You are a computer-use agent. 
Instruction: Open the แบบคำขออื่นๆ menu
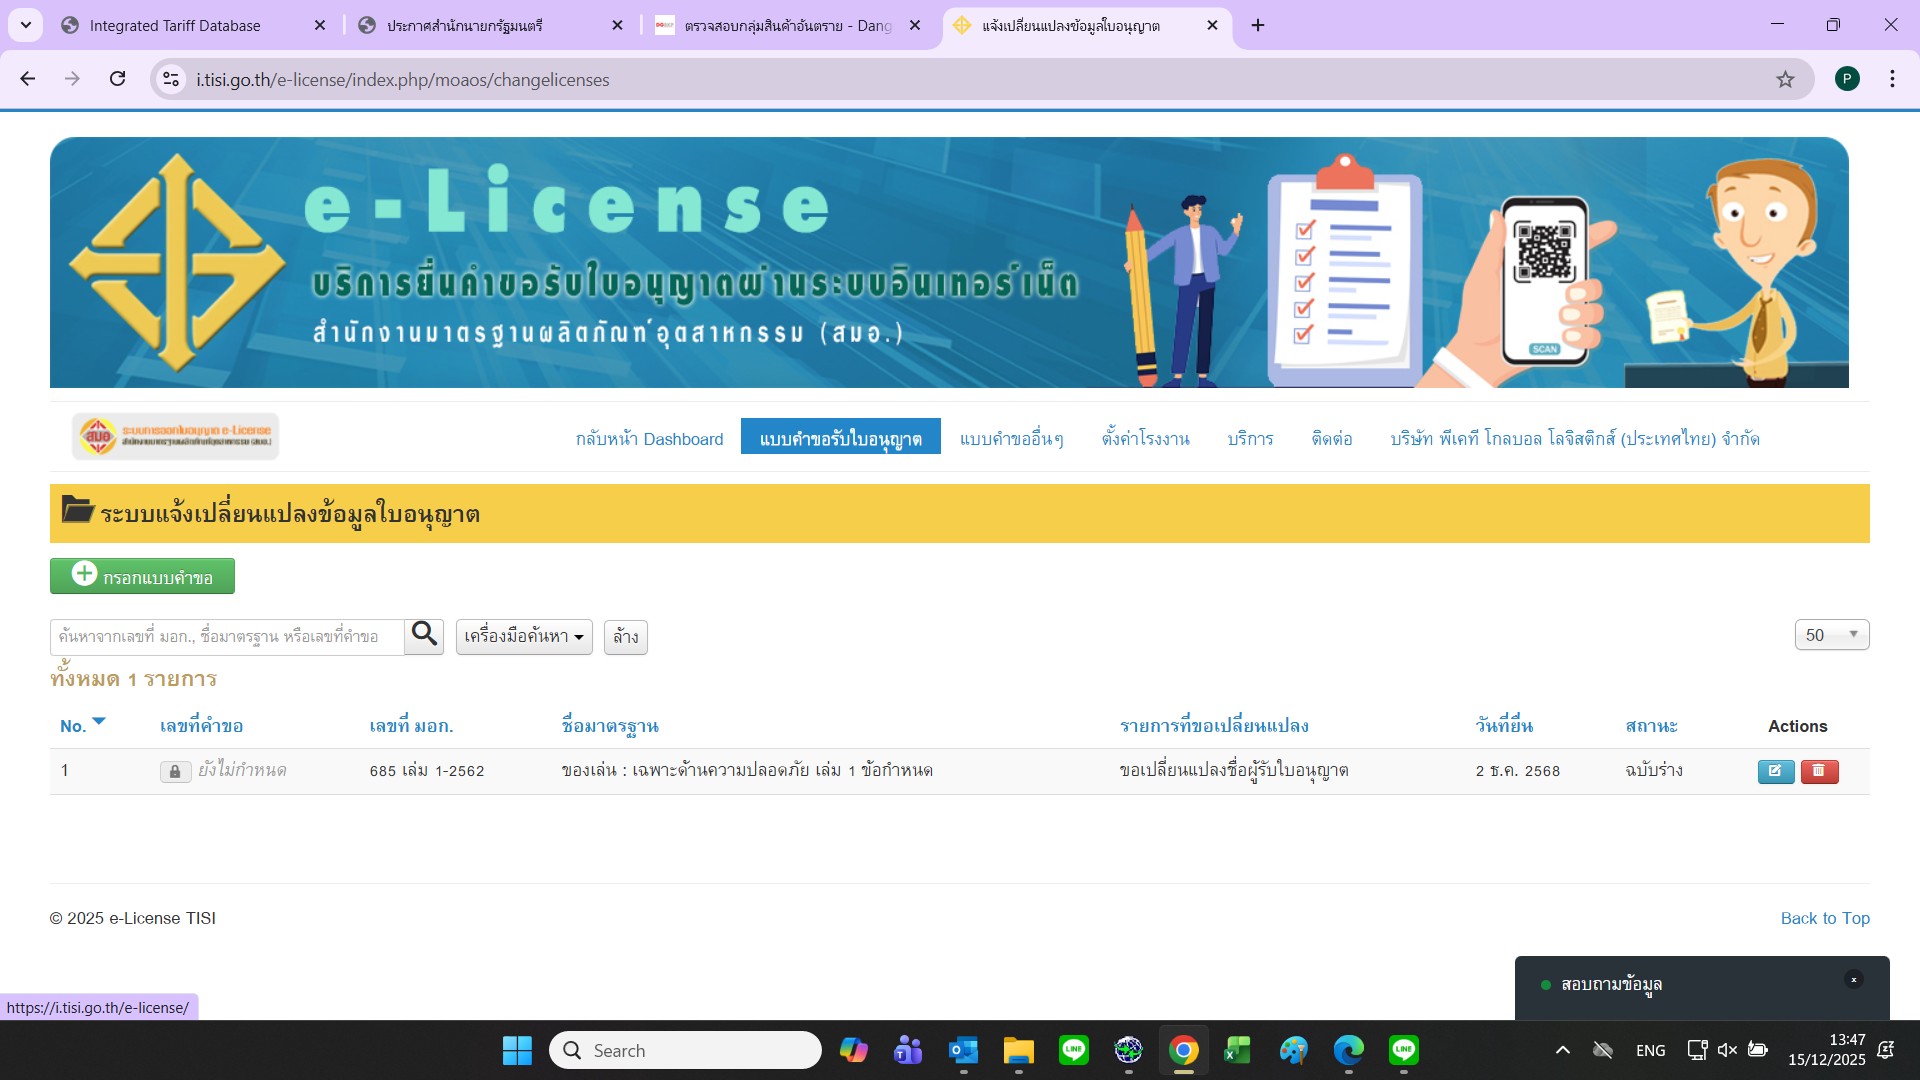pos(1011,438)
